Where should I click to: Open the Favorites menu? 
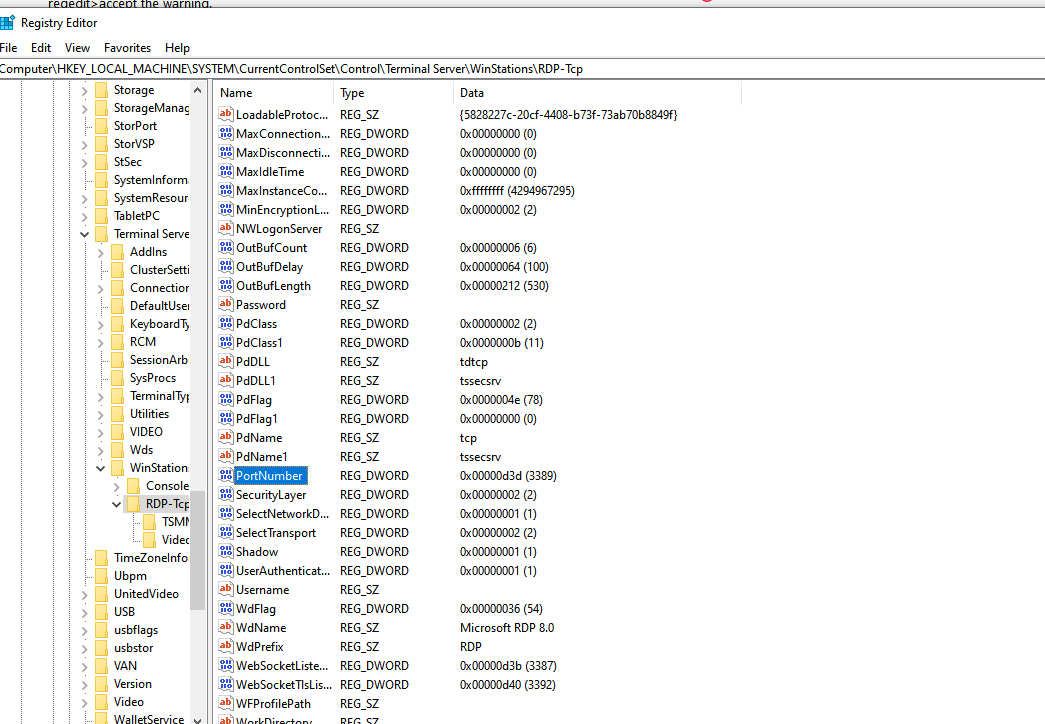pyautogui.click(x=127, y=47)
